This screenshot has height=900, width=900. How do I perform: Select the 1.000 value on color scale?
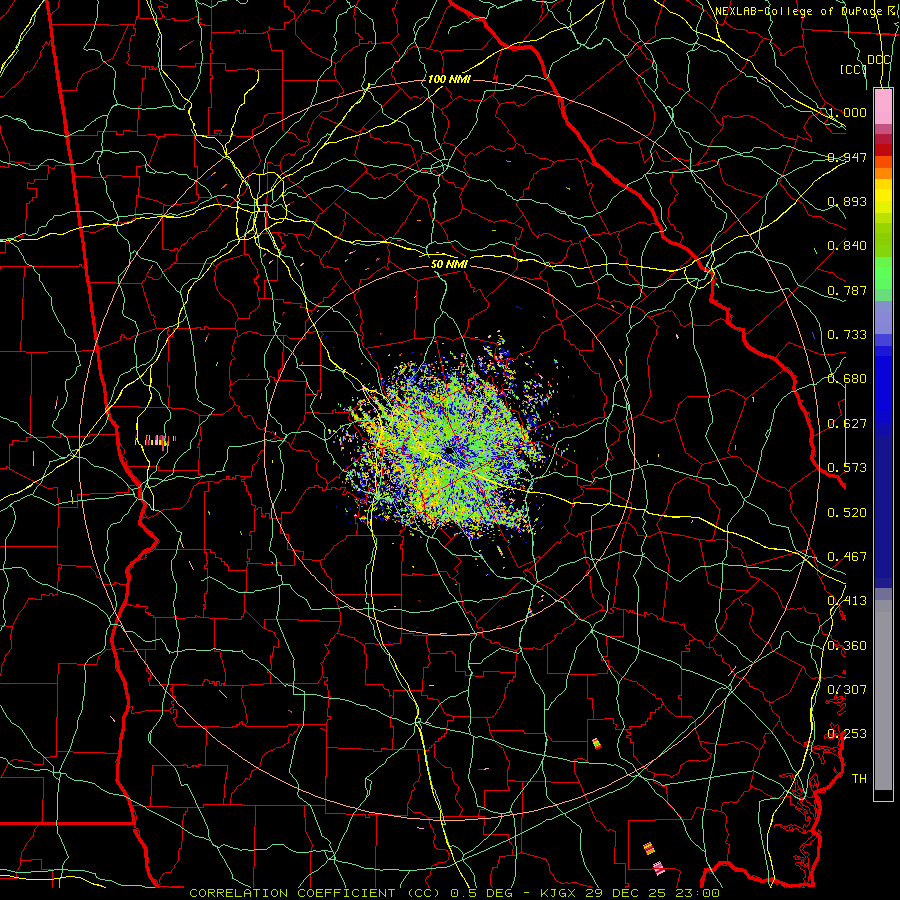[847, 112]
